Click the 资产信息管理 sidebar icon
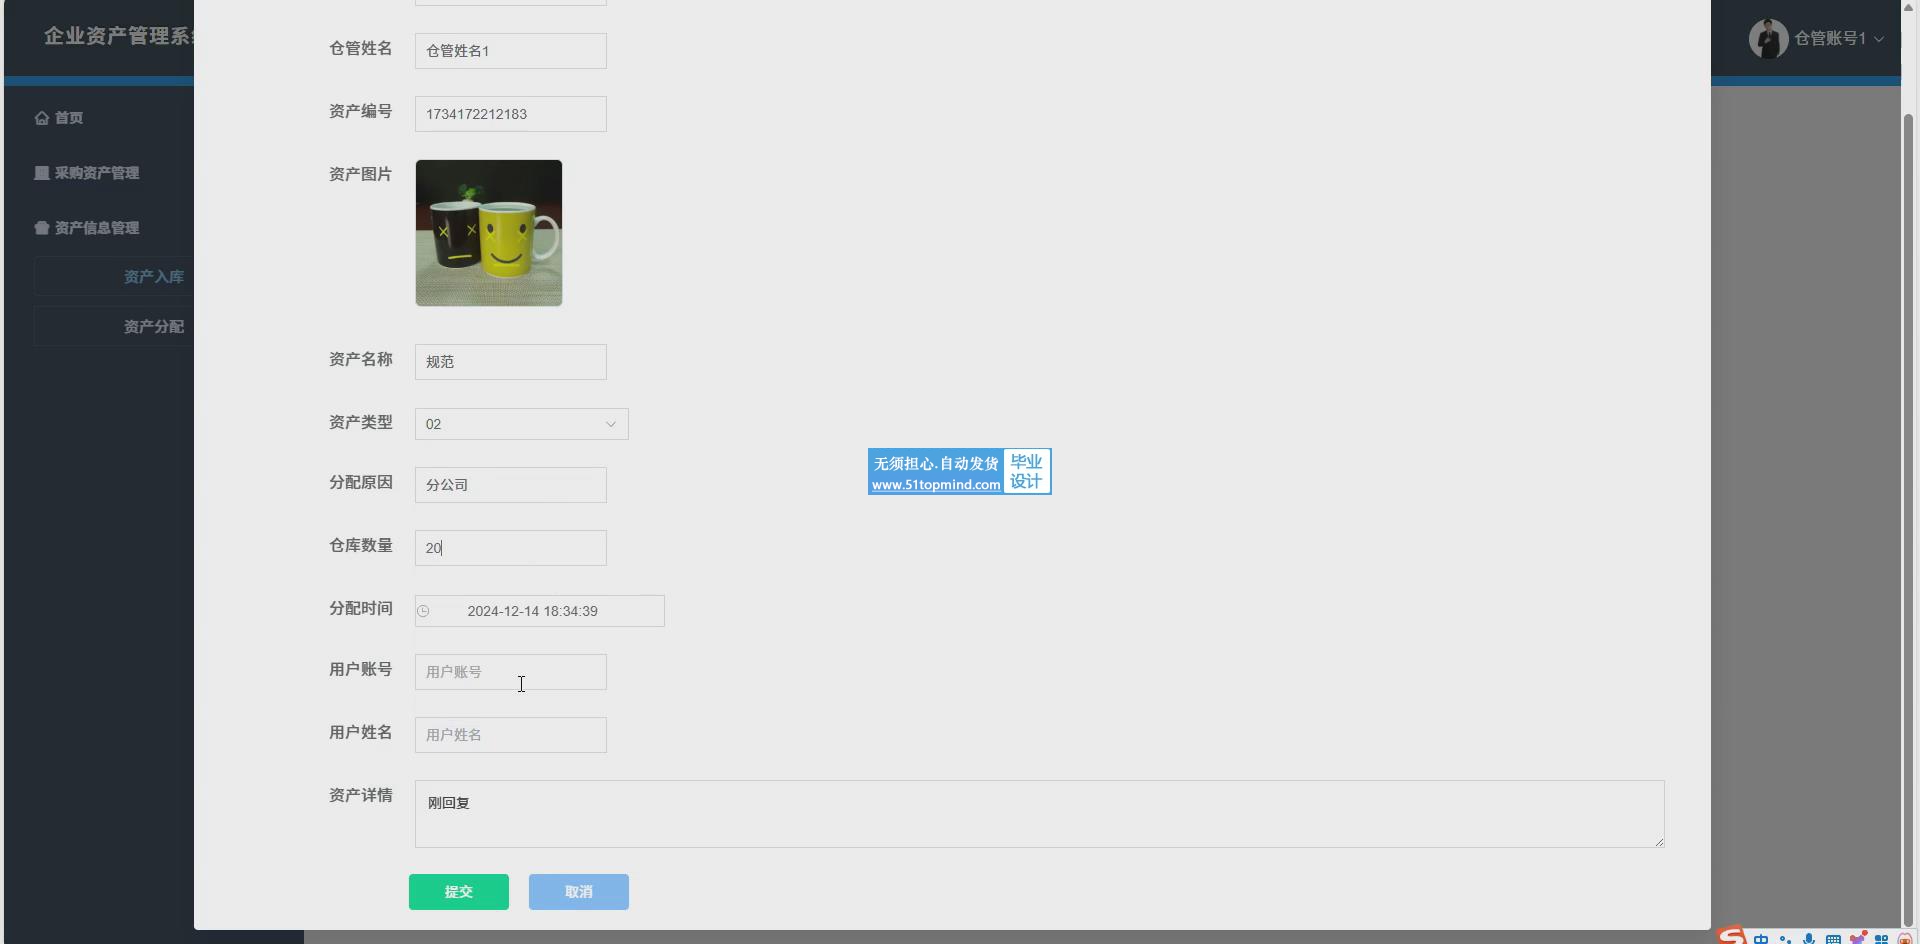1920x944 pixels. pyautogui.click(x=41, y=228)
